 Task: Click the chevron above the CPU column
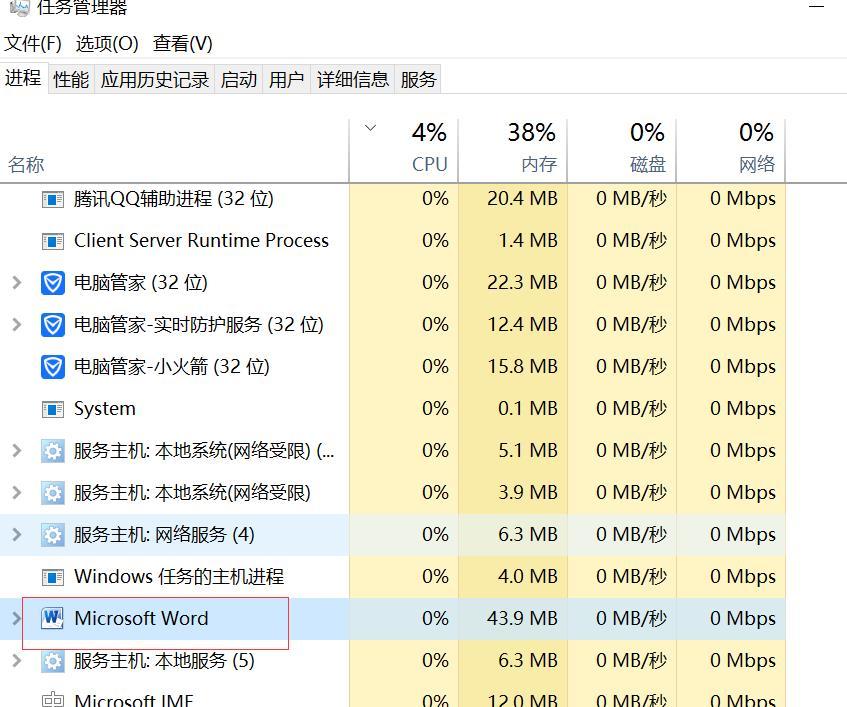click(x=371, y=128)
